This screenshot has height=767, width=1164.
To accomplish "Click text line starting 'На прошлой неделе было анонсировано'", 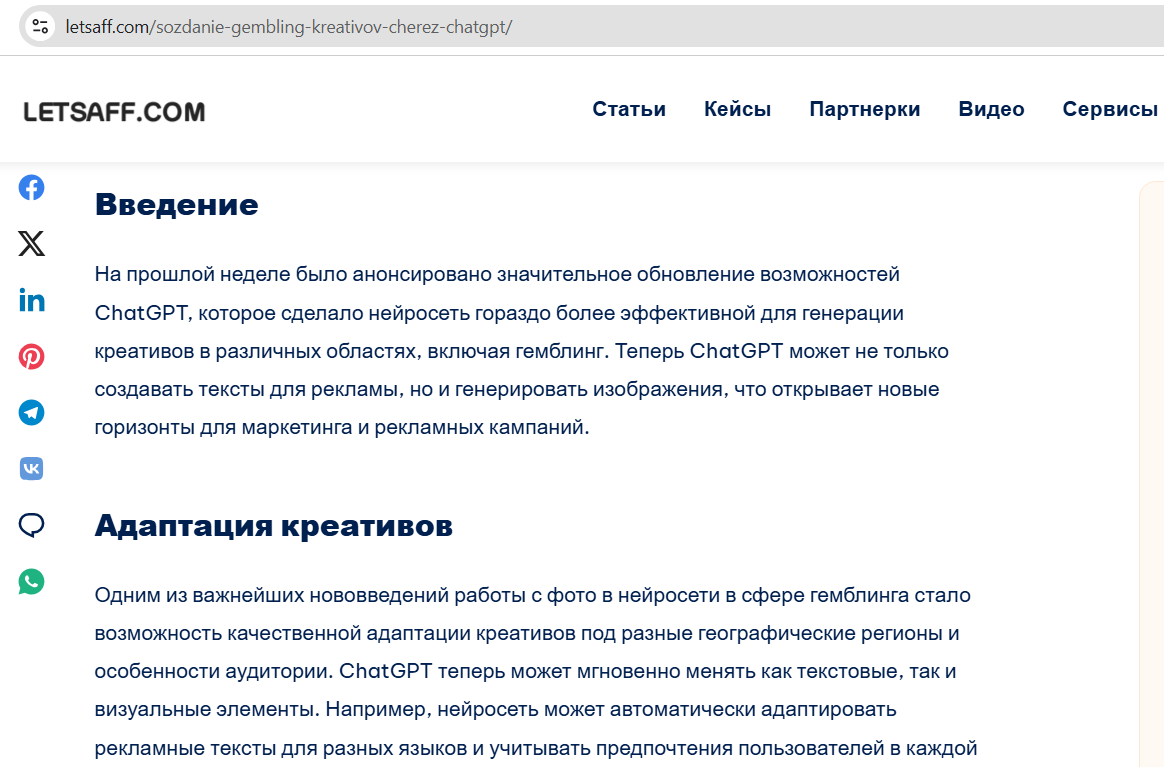I will click(497, 275).
